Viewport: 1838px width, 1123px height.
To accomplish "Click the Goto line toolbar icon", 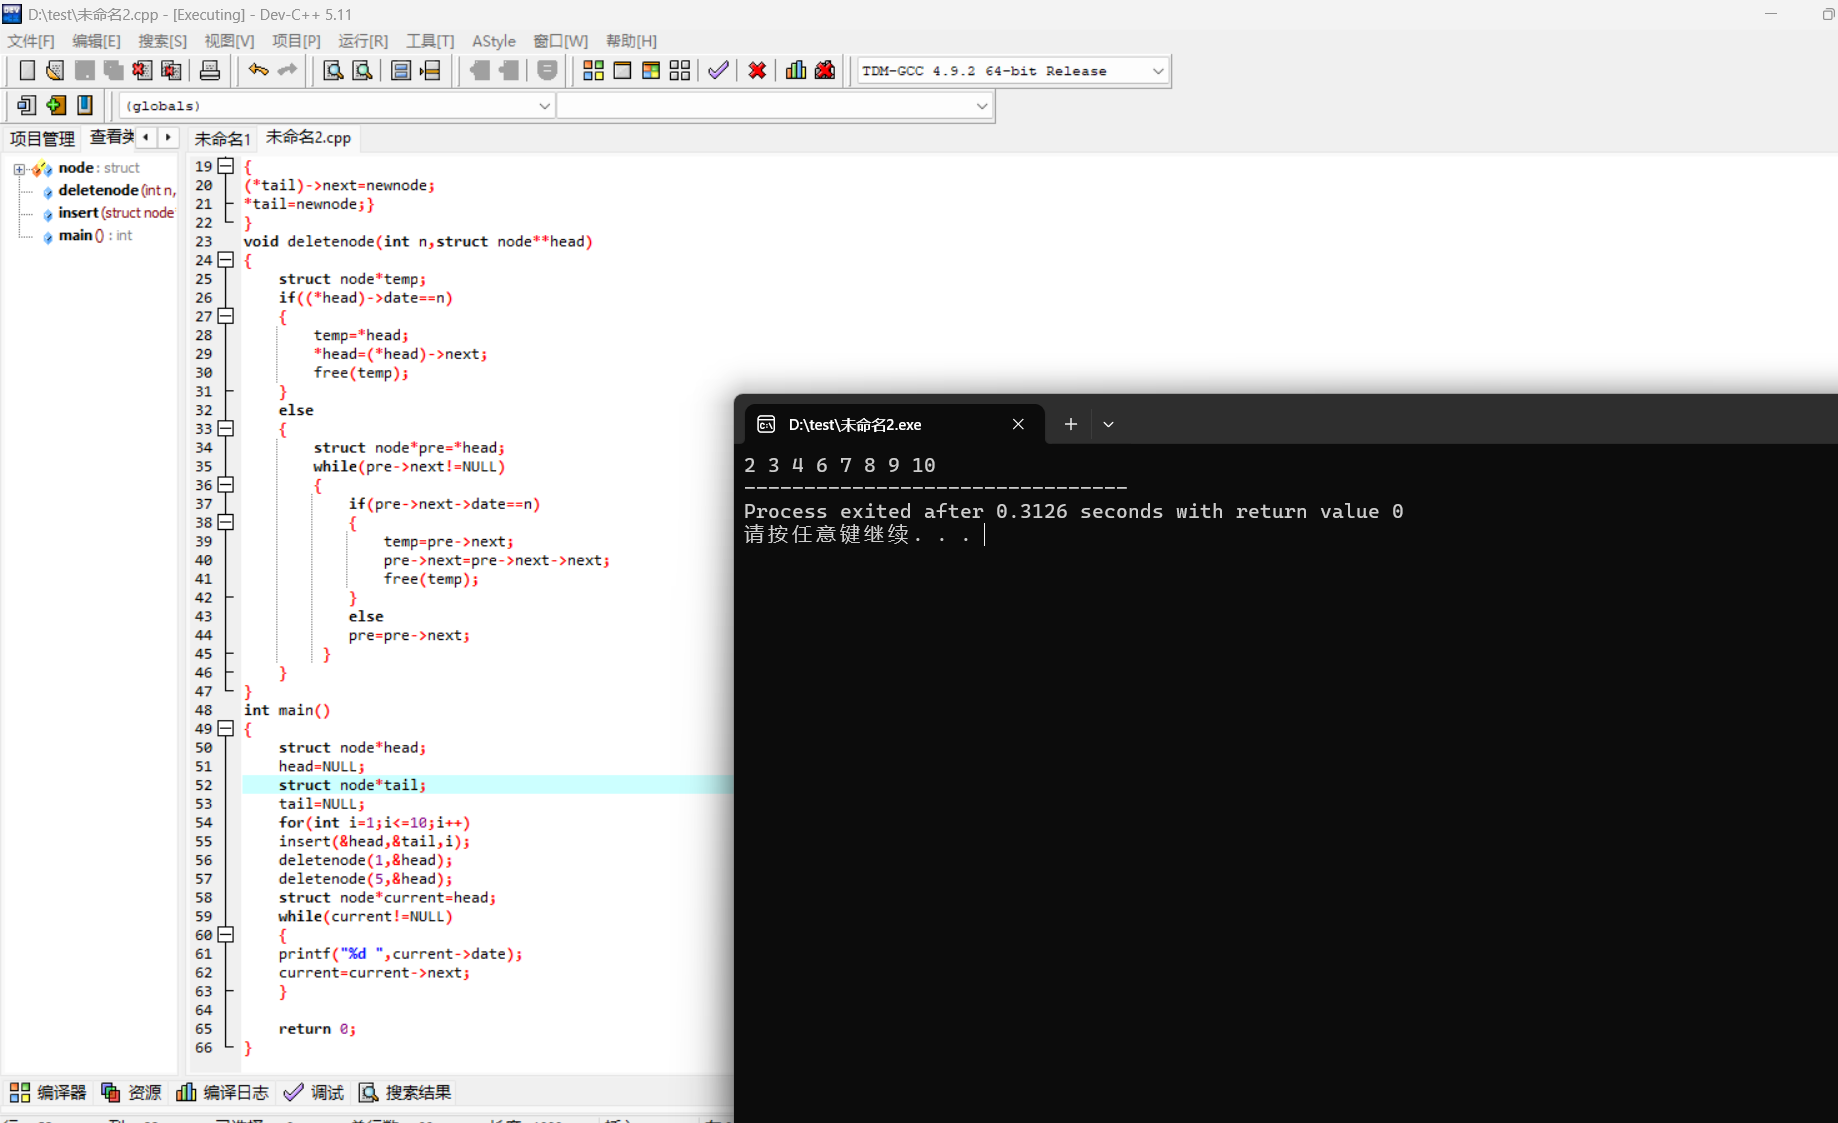I will coord(430,70).
